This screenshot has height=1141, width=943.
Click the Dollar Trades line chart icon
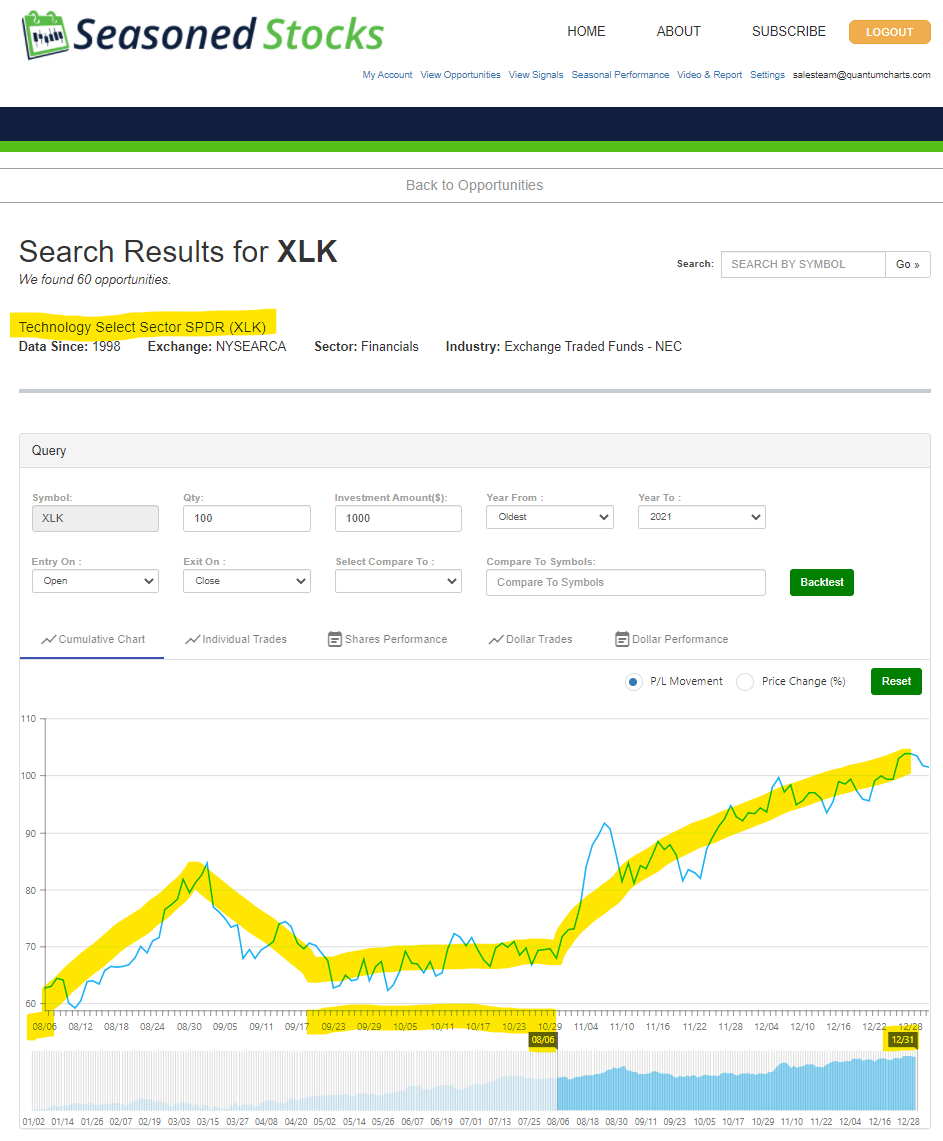(495, 639)
